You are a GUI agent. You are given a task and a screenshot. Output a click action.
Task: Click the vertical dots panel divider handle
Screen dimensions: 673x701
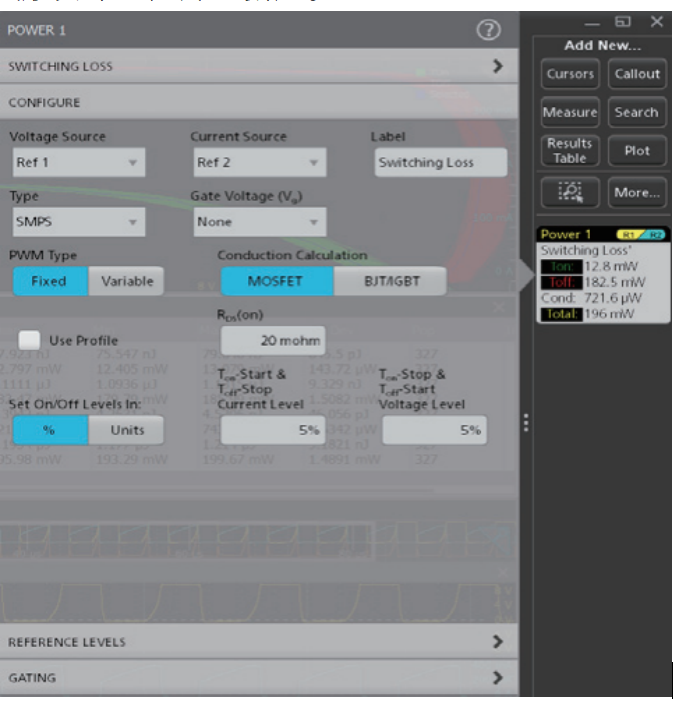[x=526, y=424]
